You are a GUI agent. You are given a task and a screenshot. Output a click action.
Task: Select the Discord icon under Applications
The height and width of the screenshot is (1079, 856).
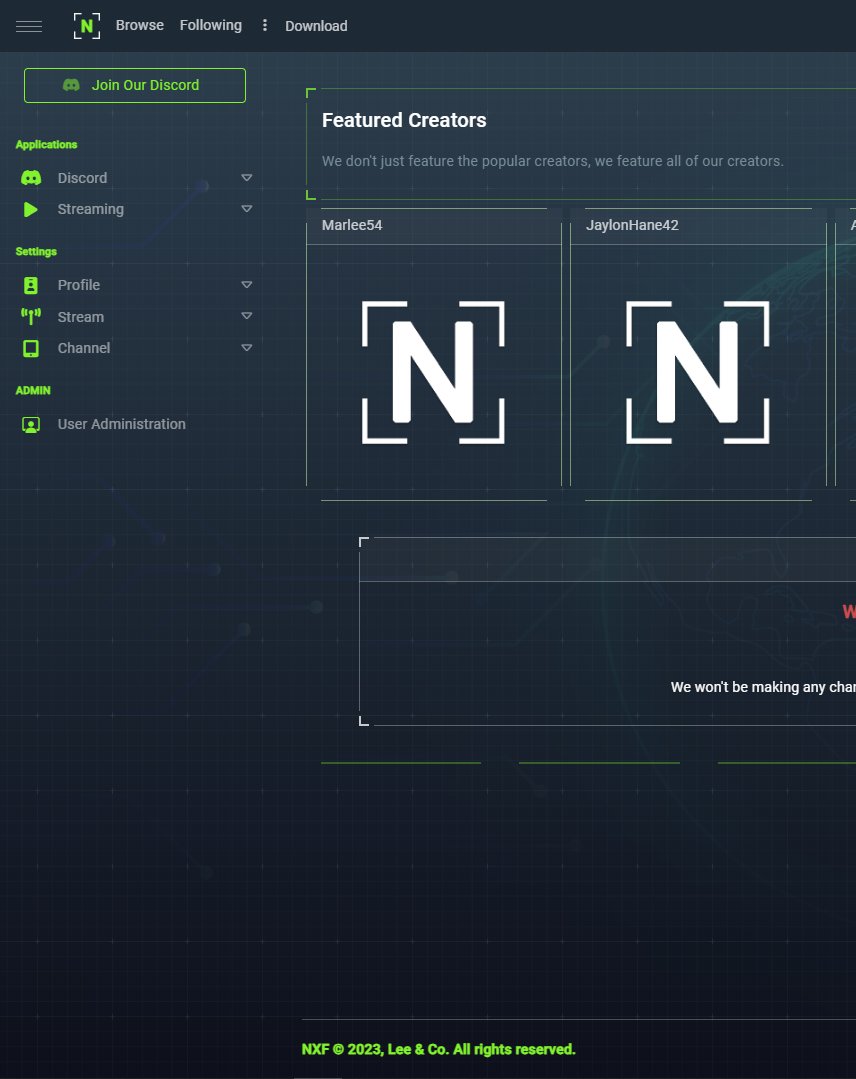[31, 177]
